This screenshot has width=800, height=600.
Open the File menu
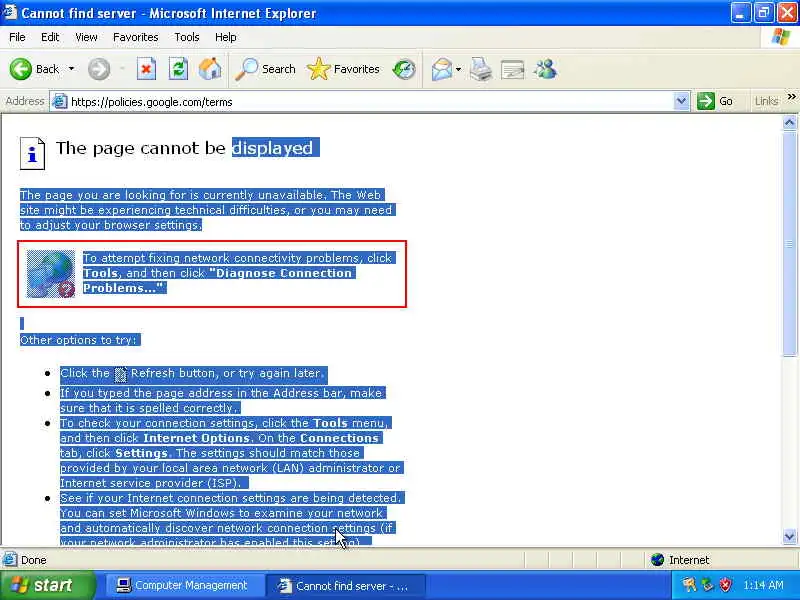pos(17,37)
